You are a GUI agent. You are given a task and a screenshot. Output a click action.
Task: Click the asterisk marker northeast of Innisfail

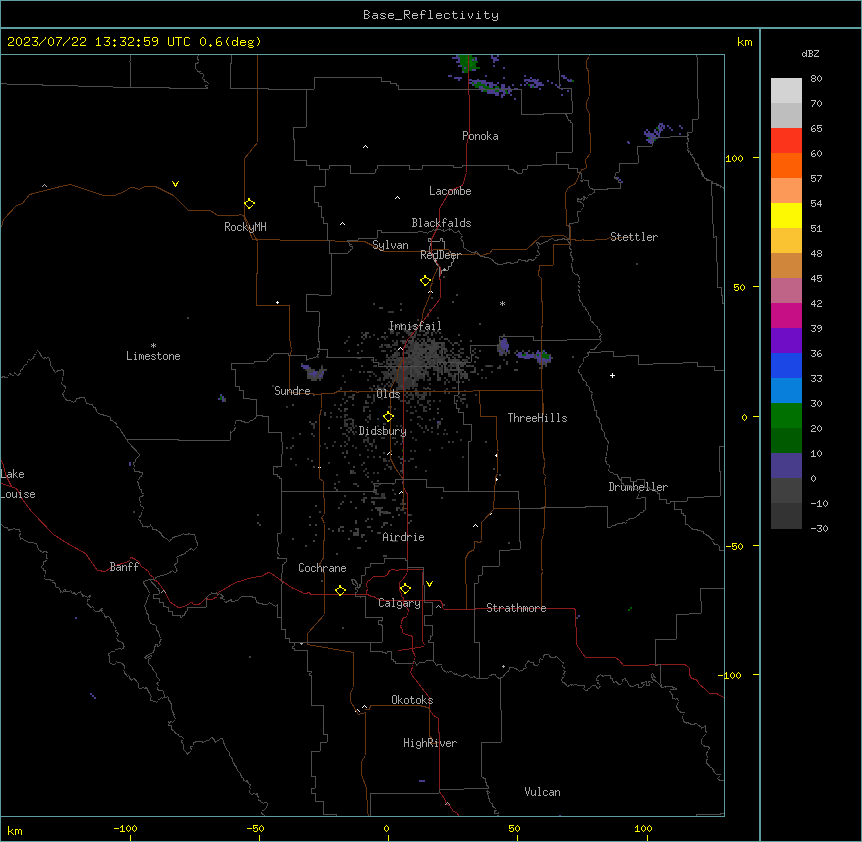(x=502, y=303)
